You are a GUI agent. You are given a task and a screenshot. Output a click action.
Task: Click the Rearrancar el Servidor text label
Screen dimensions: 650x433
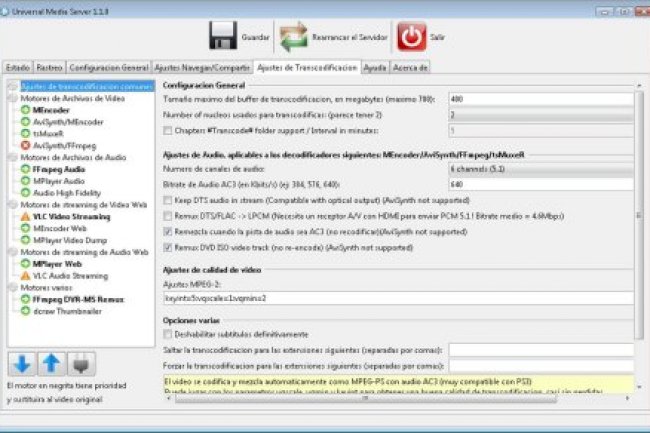[x=349, y=37]
